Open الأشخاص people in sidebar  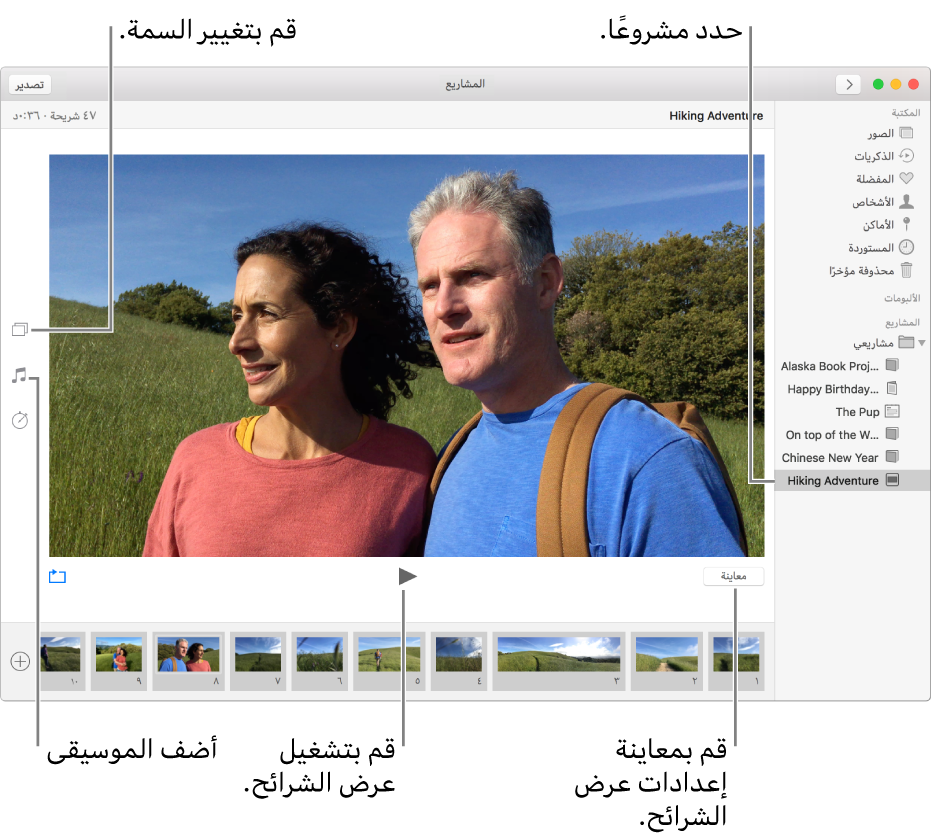click(883, 202)
